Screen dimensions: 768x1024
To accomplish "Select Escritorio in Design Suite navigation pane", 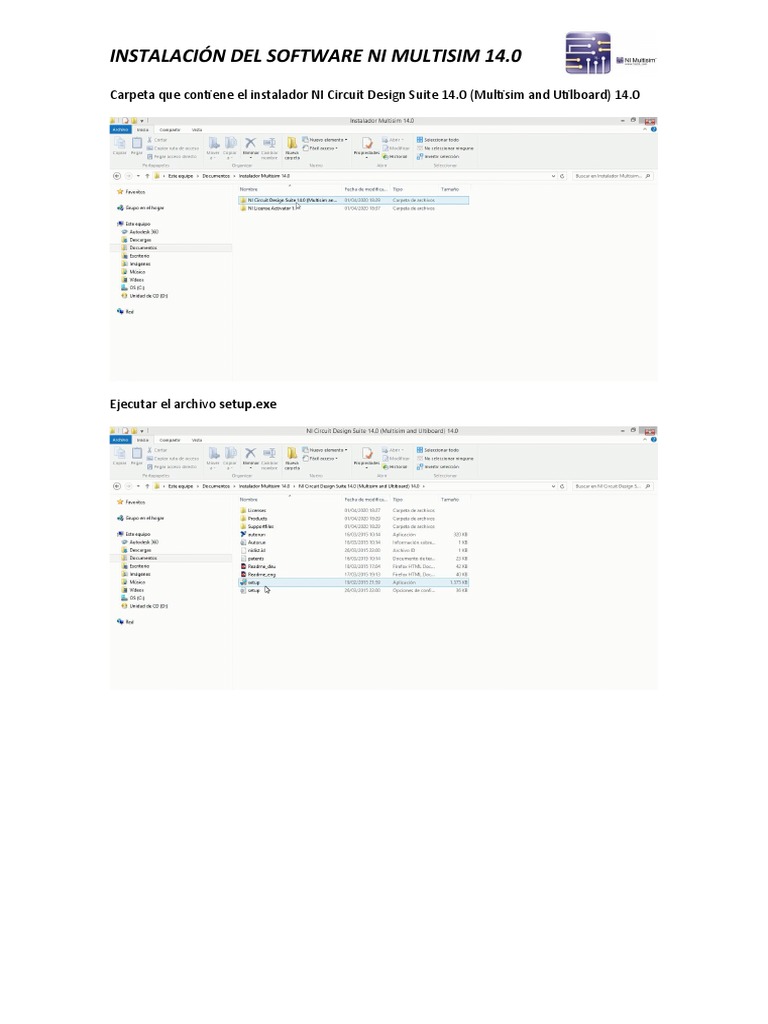I will point(136,566).
